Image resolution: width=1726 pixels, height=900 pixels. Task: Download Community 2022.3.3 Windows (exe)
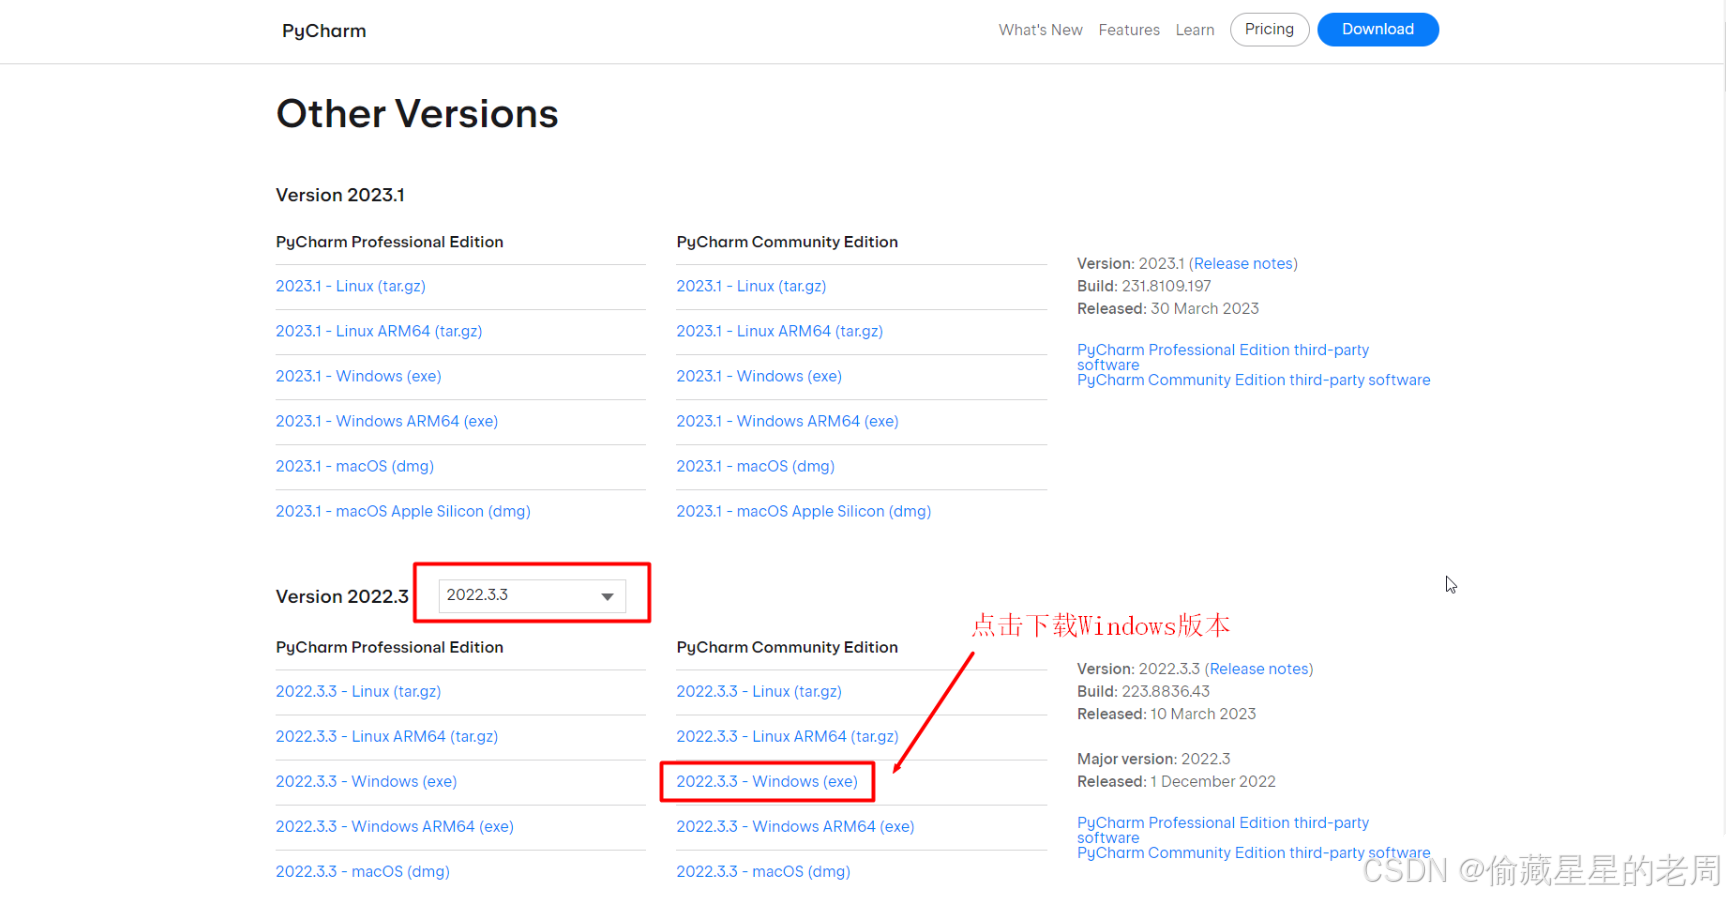pos(767,781)
